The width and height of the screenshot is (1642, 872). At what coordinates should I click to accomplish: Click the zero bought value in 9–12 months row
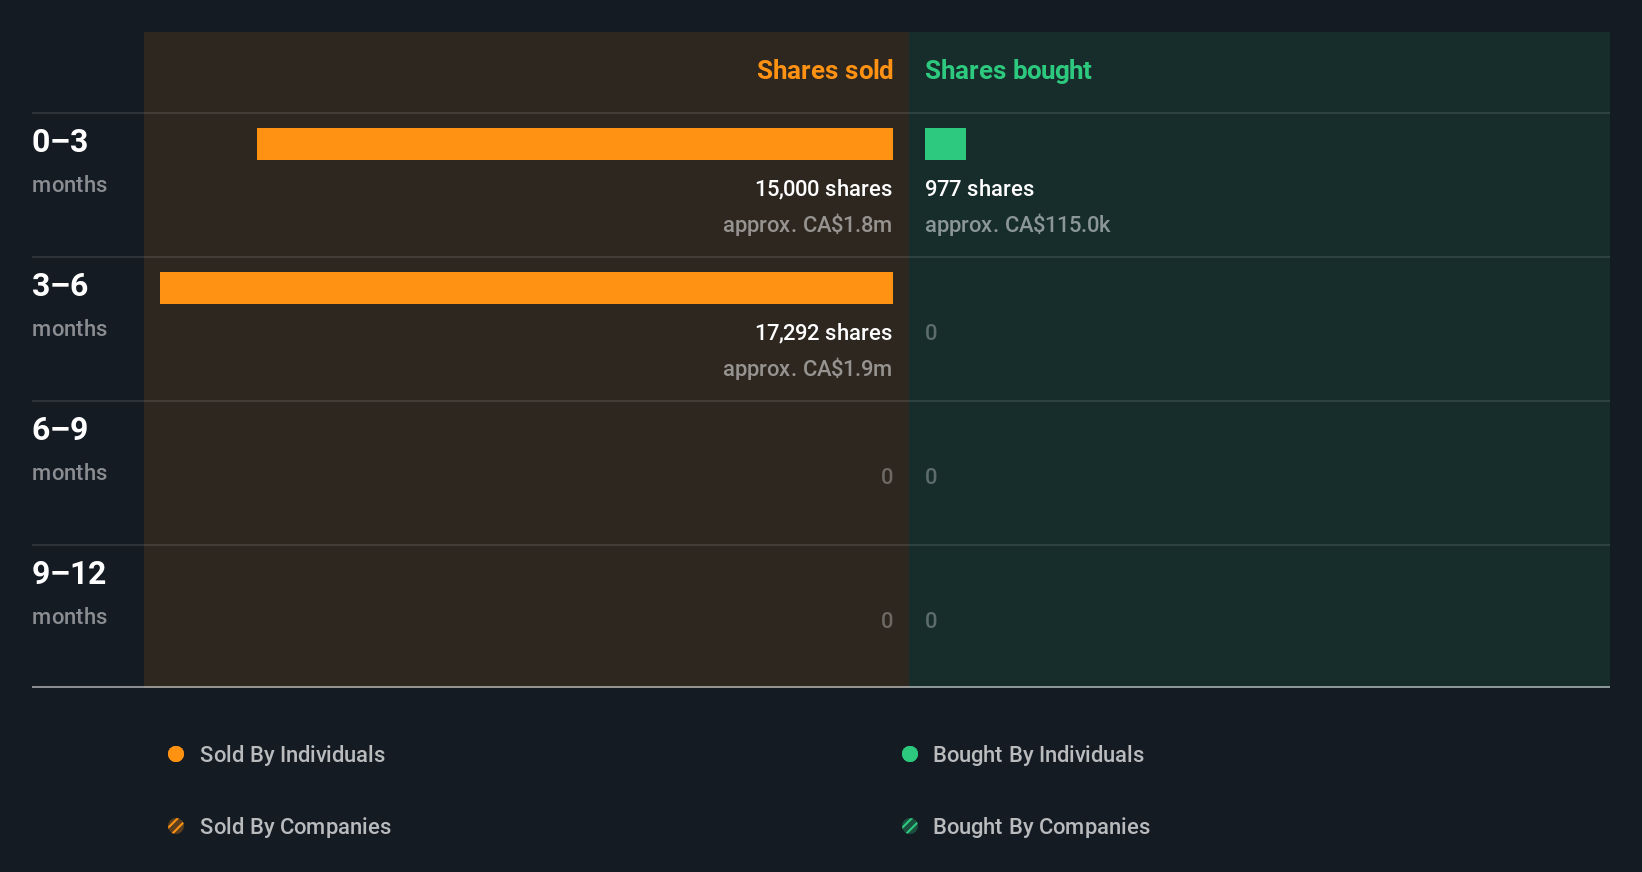931,620
